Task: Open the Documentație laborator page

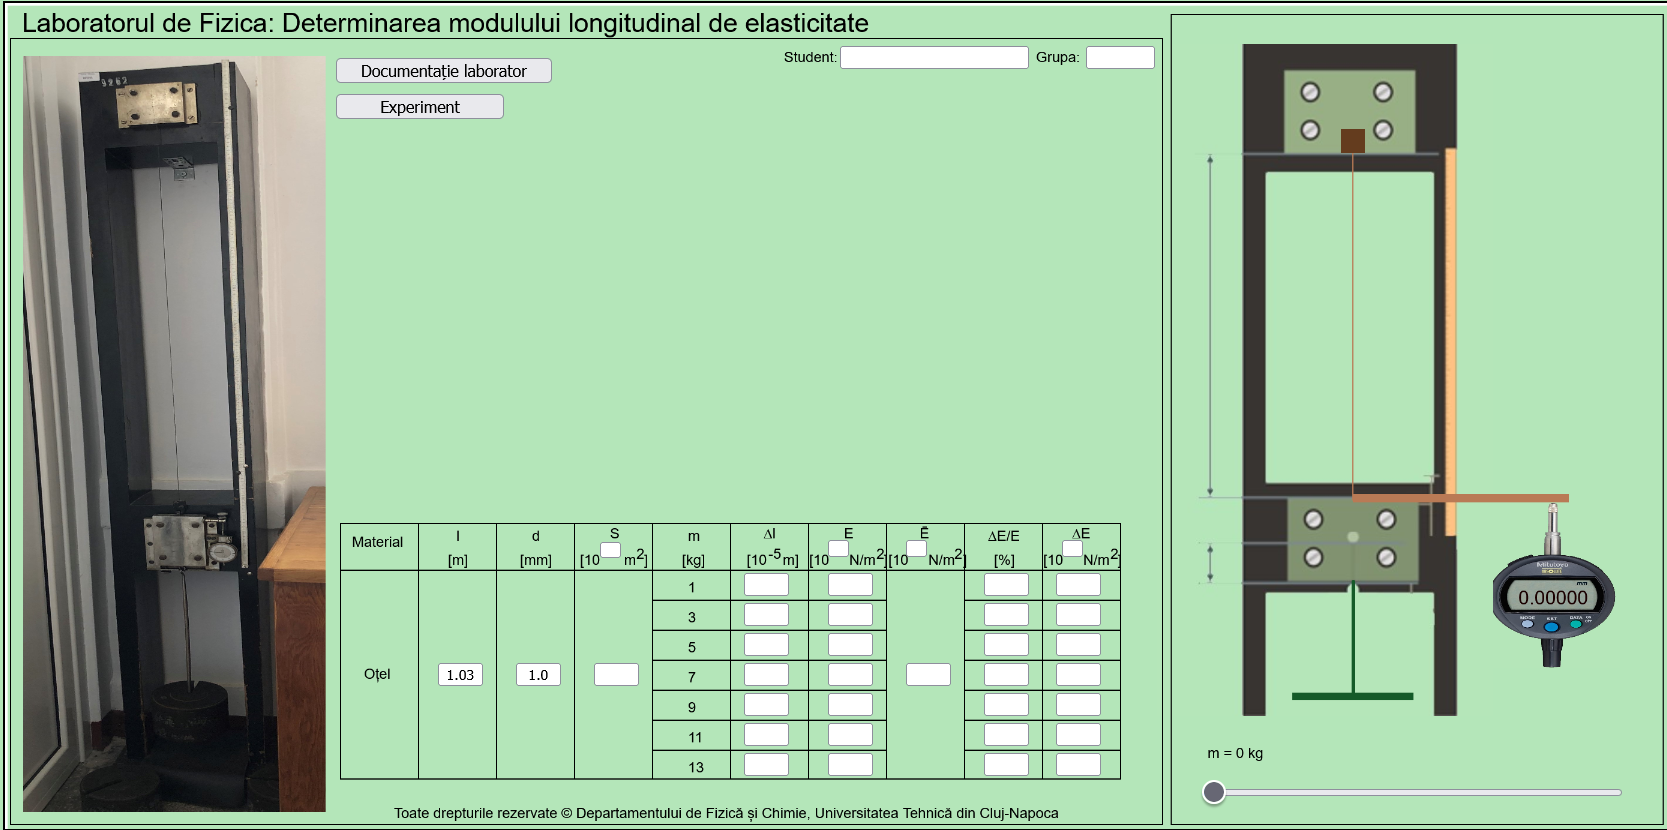Action: [x=443, y=71]
